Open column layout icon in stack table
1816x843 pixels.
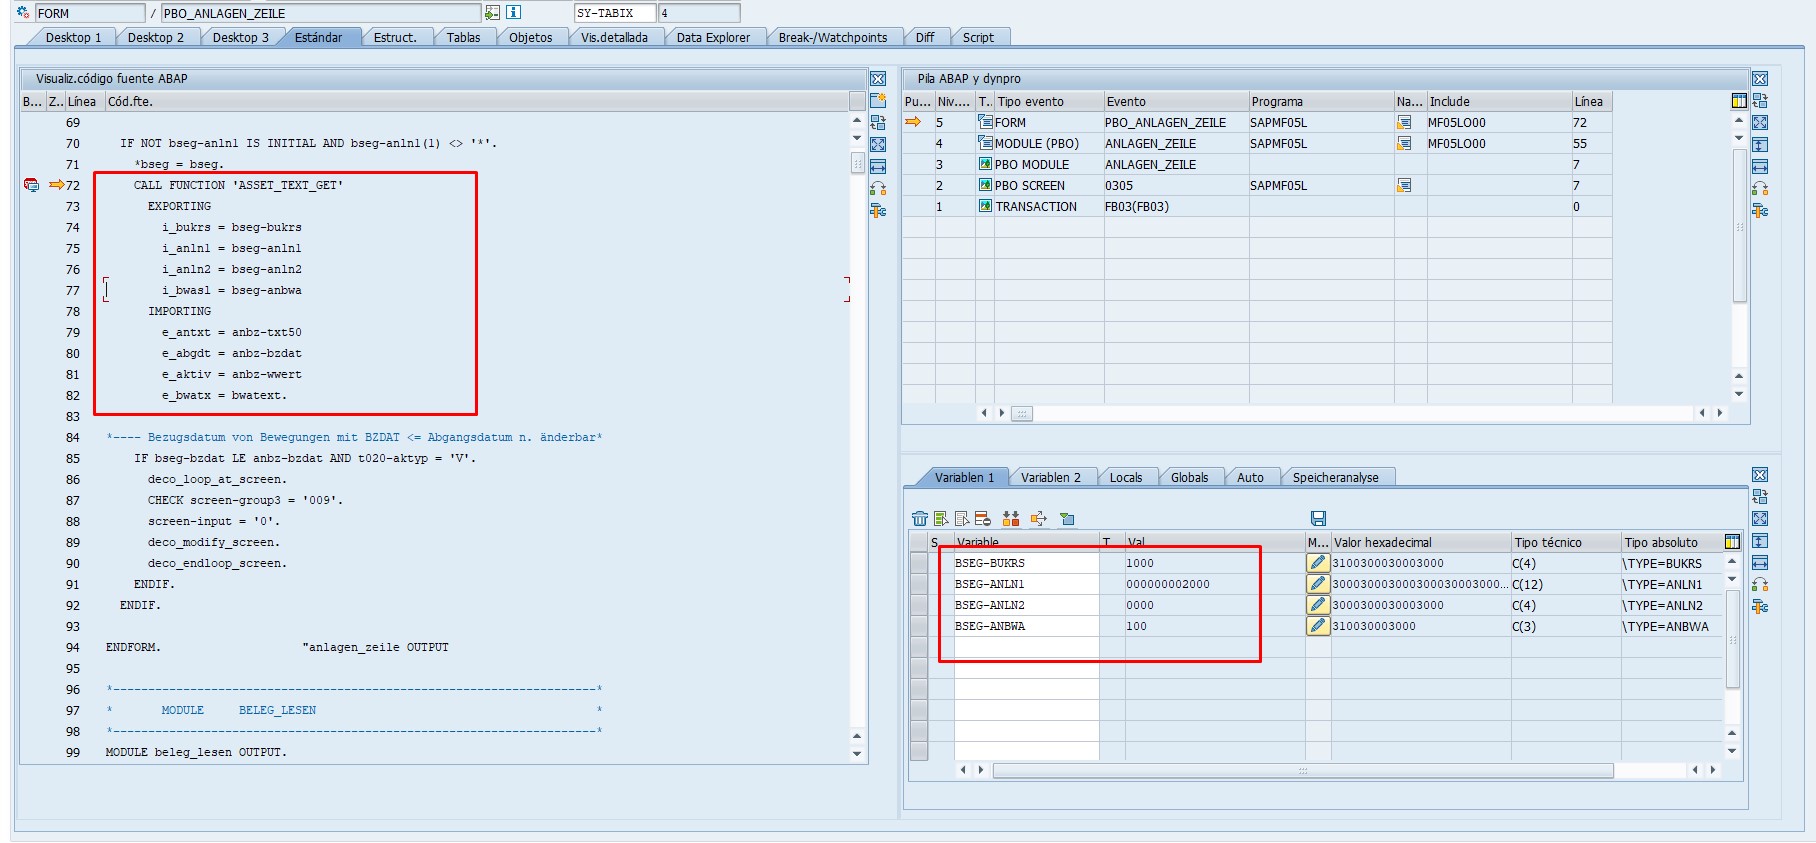[1739, 101]
